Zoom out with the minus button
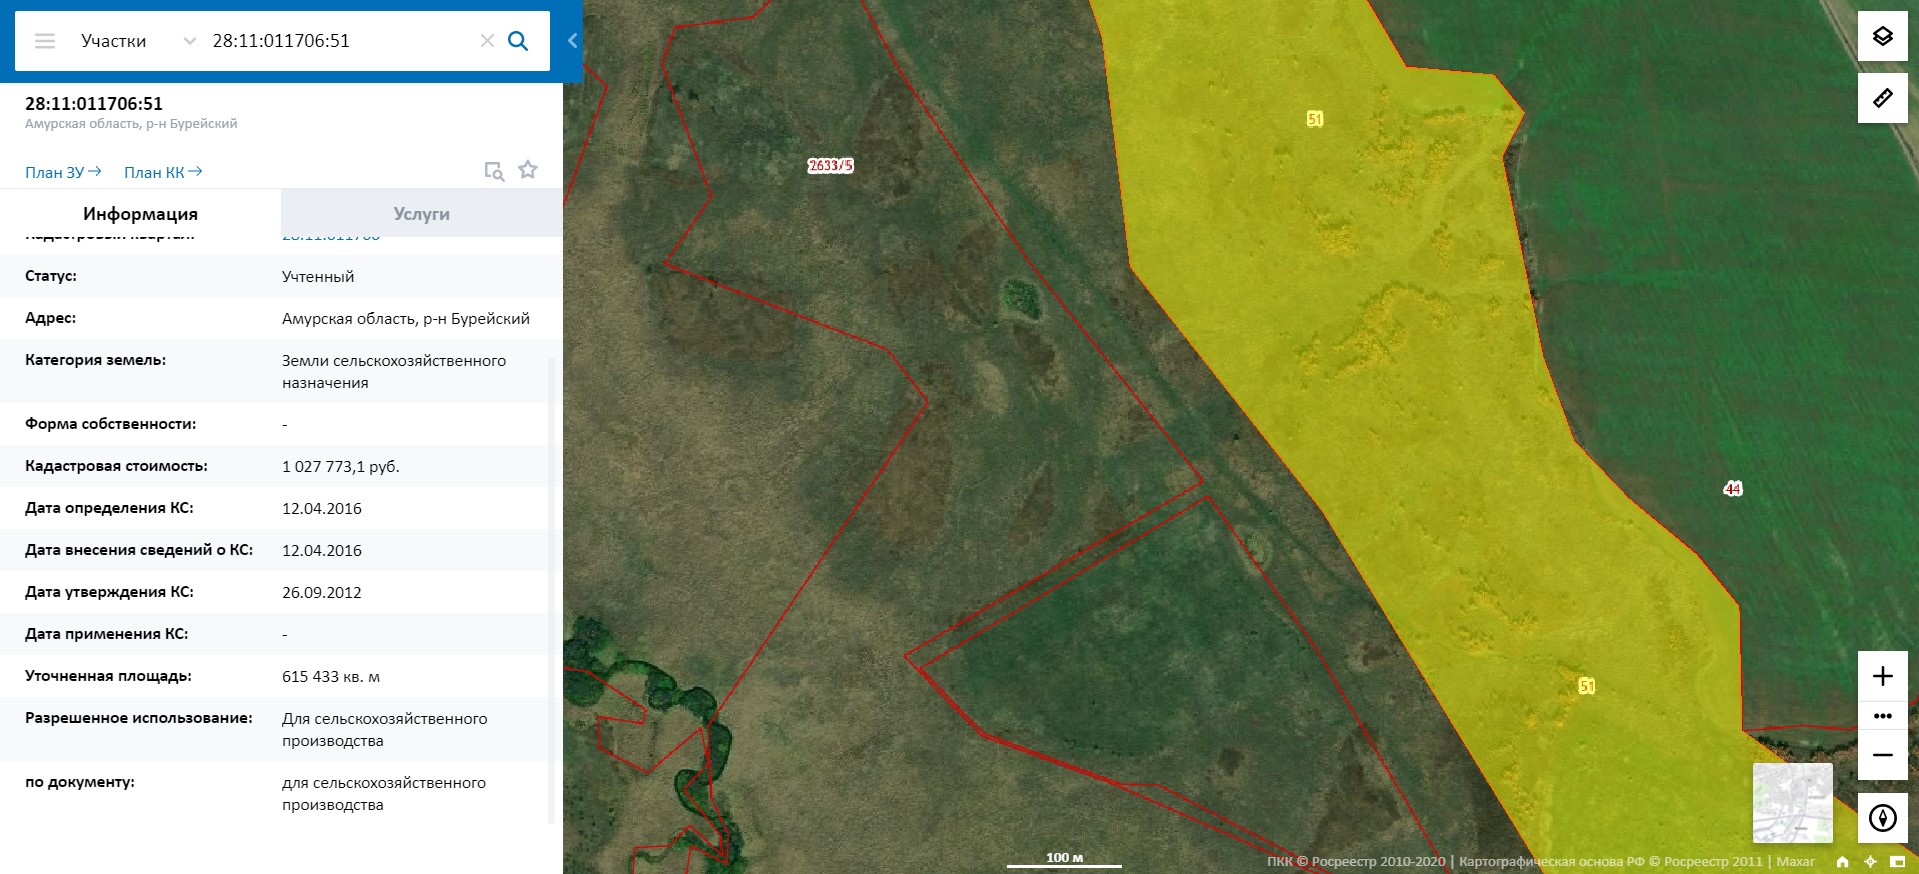 [x=1883, y=755]
